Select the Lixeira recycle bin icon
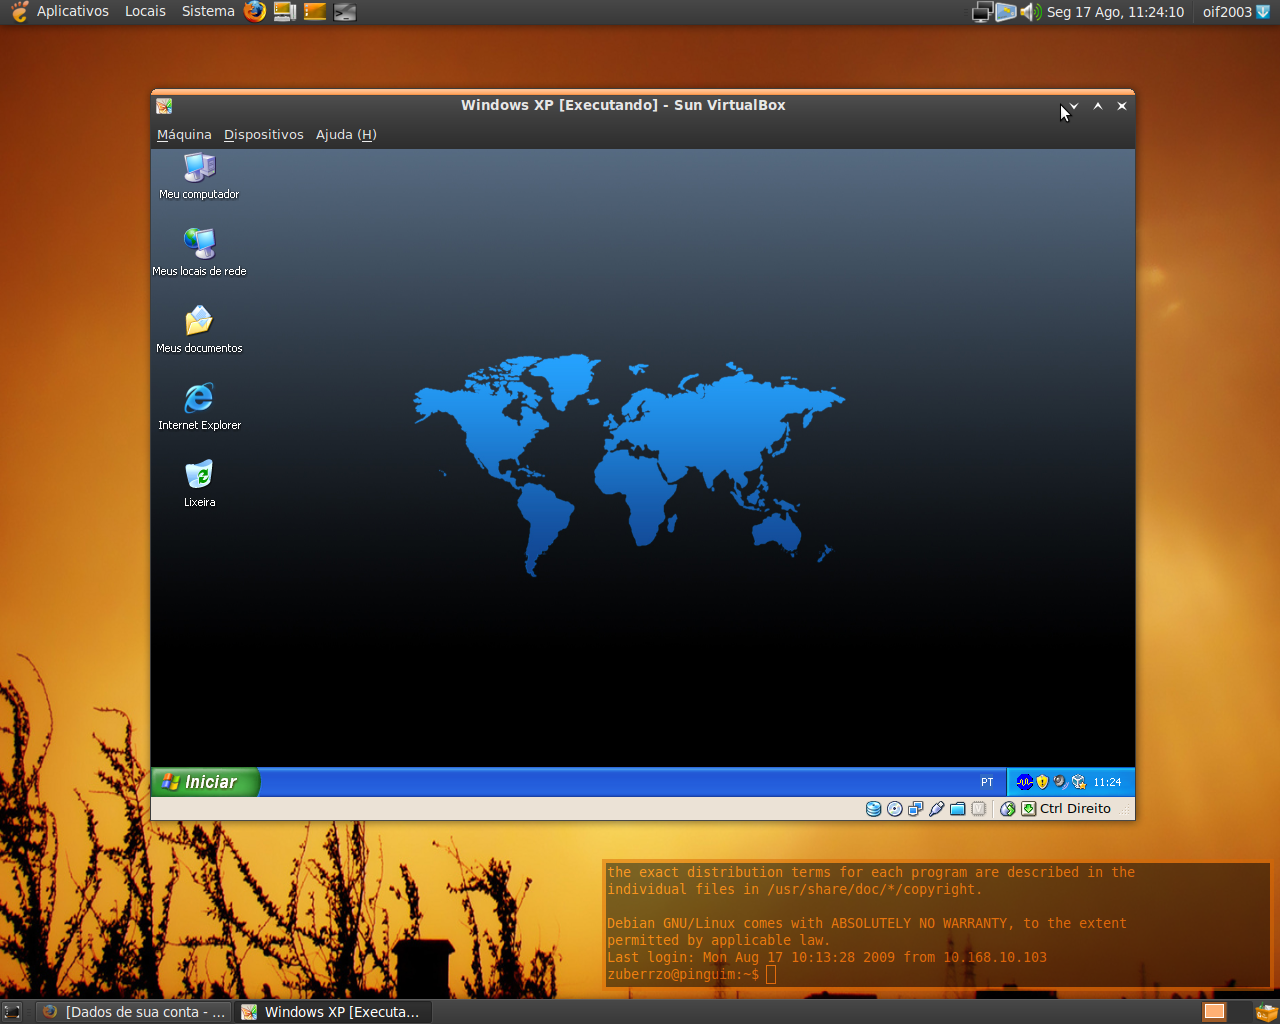This screenshot has height=1024, width=1280. point(199,483)
